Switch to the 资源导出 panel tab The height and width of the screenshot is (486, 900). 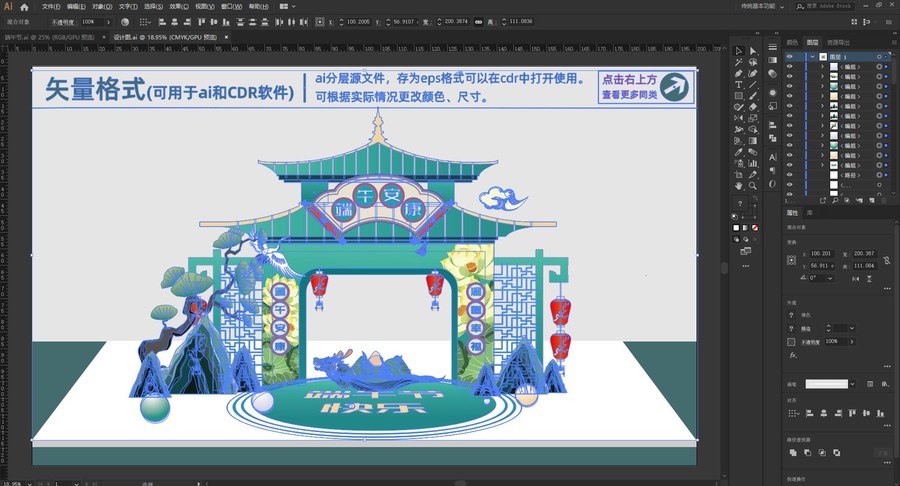point(838,42)
